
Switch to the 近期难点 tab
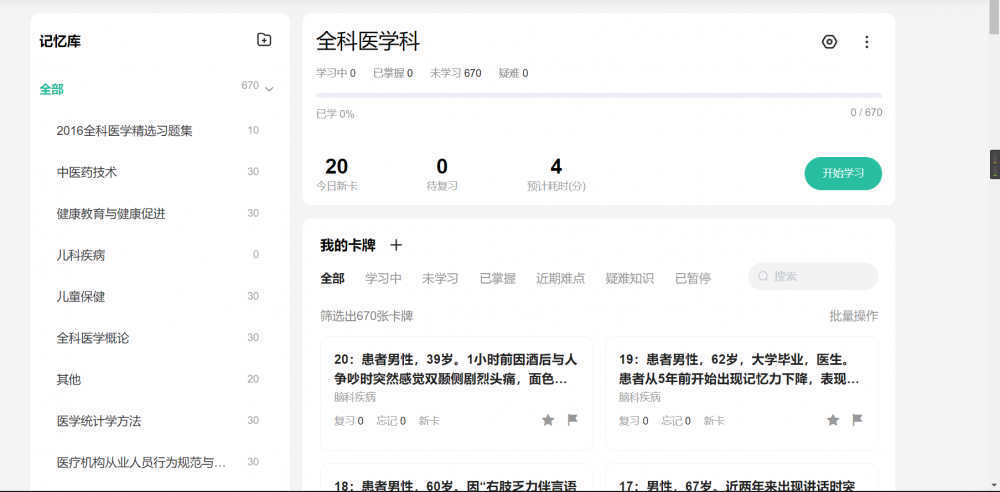coord(561,278)
